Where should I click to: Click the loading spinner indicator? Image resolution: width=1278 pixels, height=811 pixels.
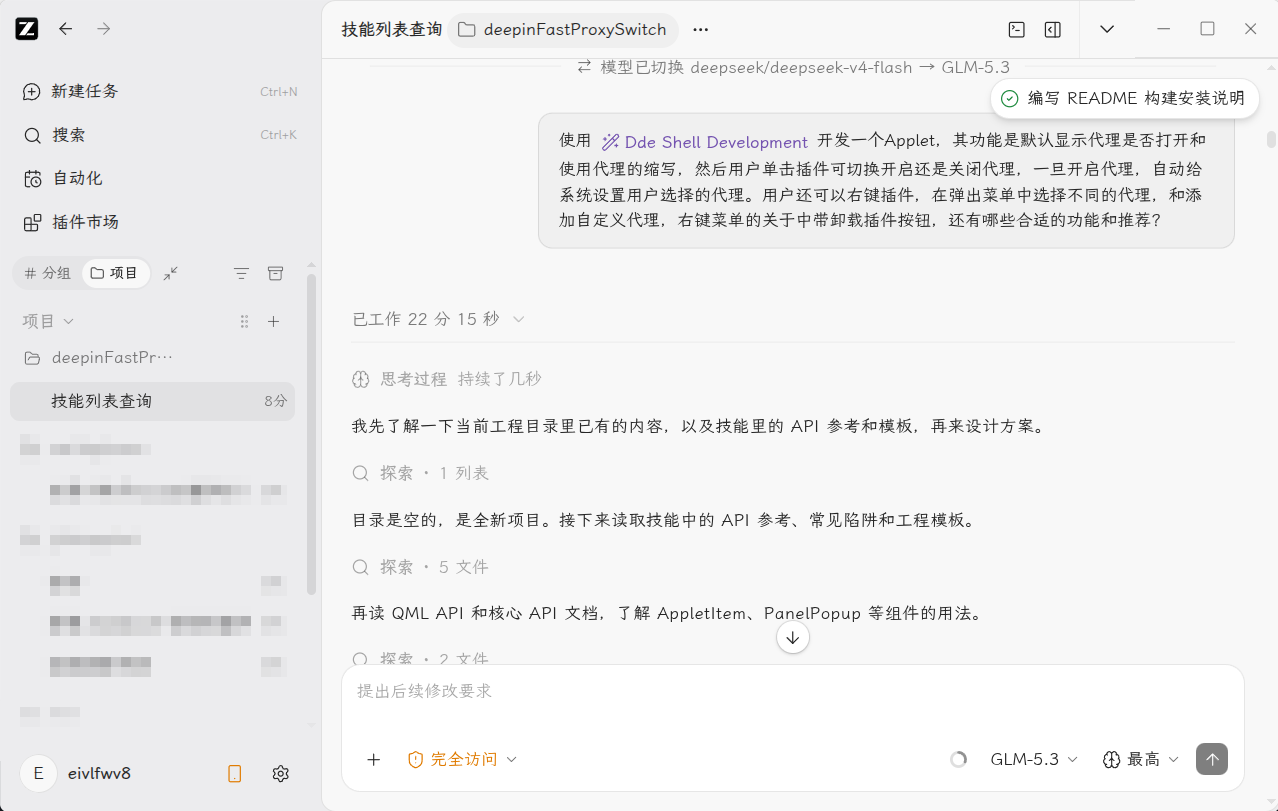click(x=958, y=760)
